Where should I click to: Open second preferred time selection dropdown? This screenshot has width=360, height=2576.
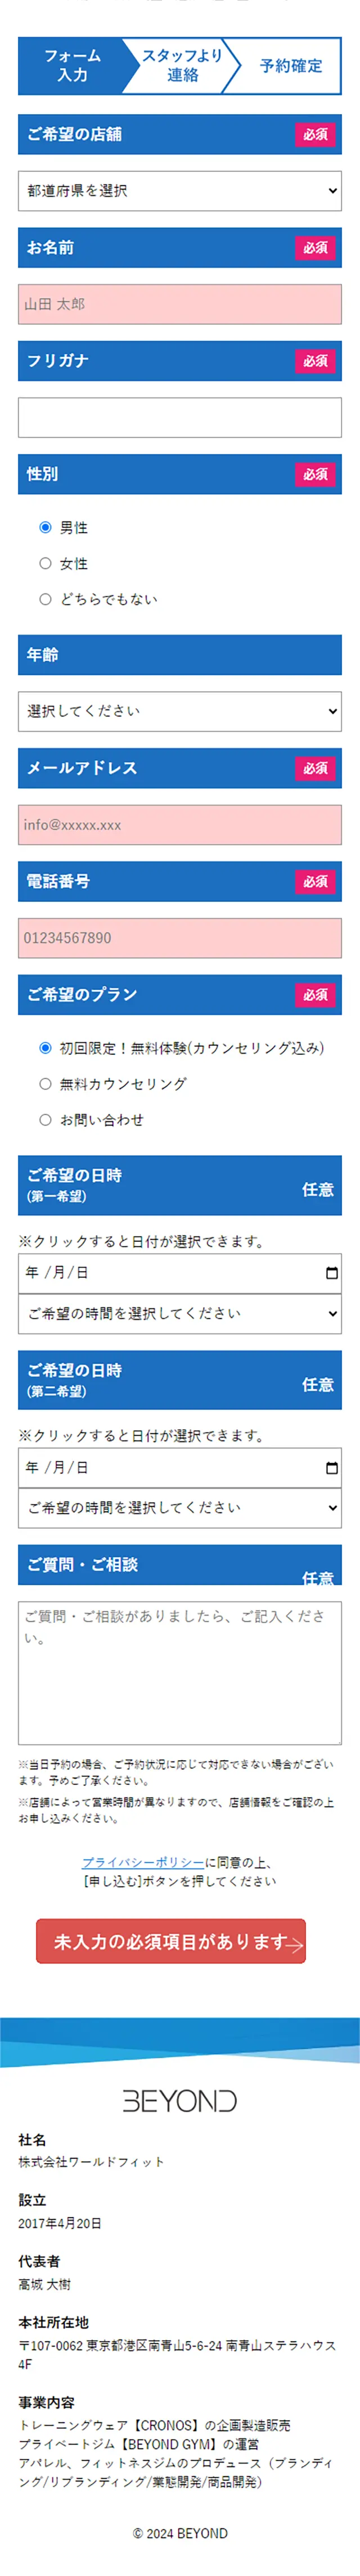click(180, 1508)
